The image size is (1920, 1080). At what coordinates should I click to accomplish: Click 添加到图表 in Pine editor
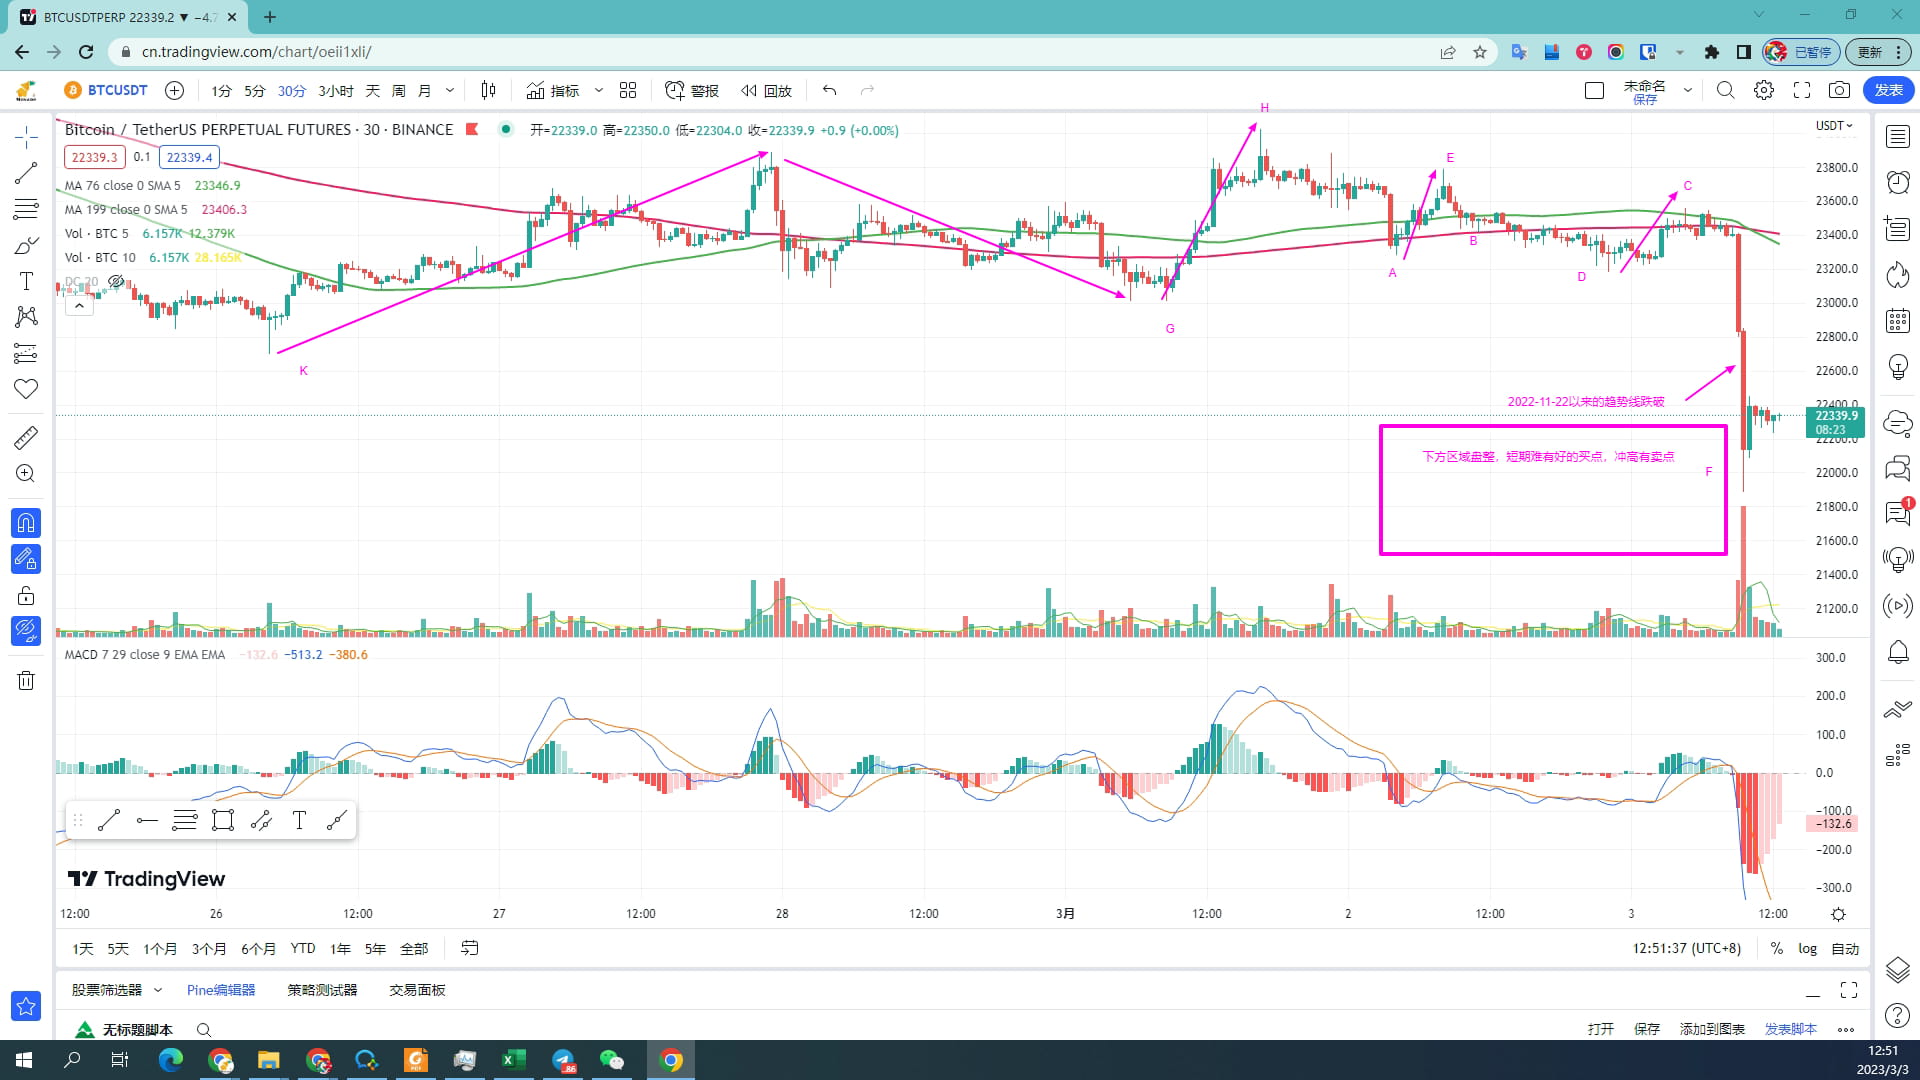point(1712,1029)
